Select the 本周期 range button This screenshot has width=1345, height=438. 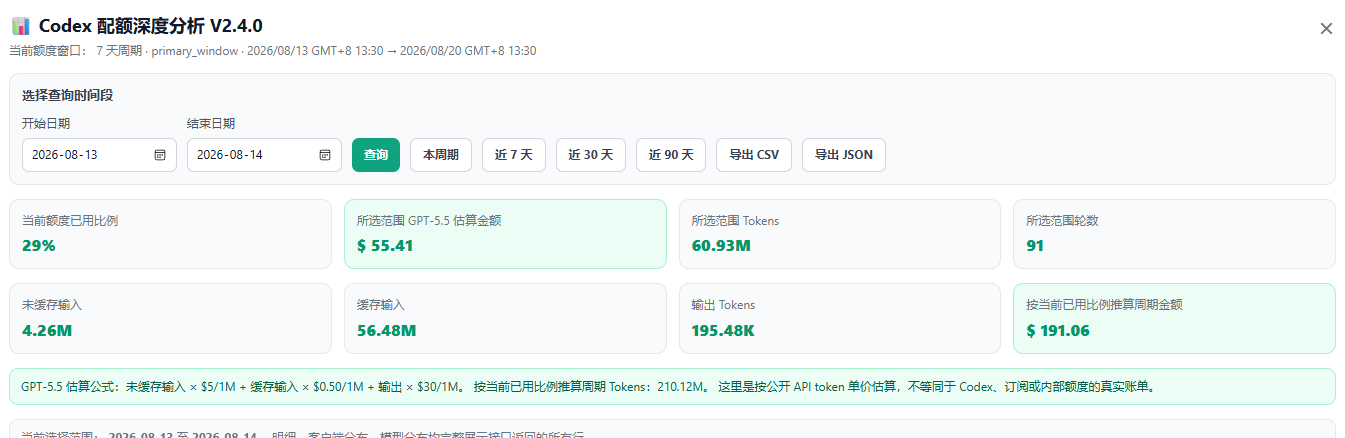coord(441,155)
